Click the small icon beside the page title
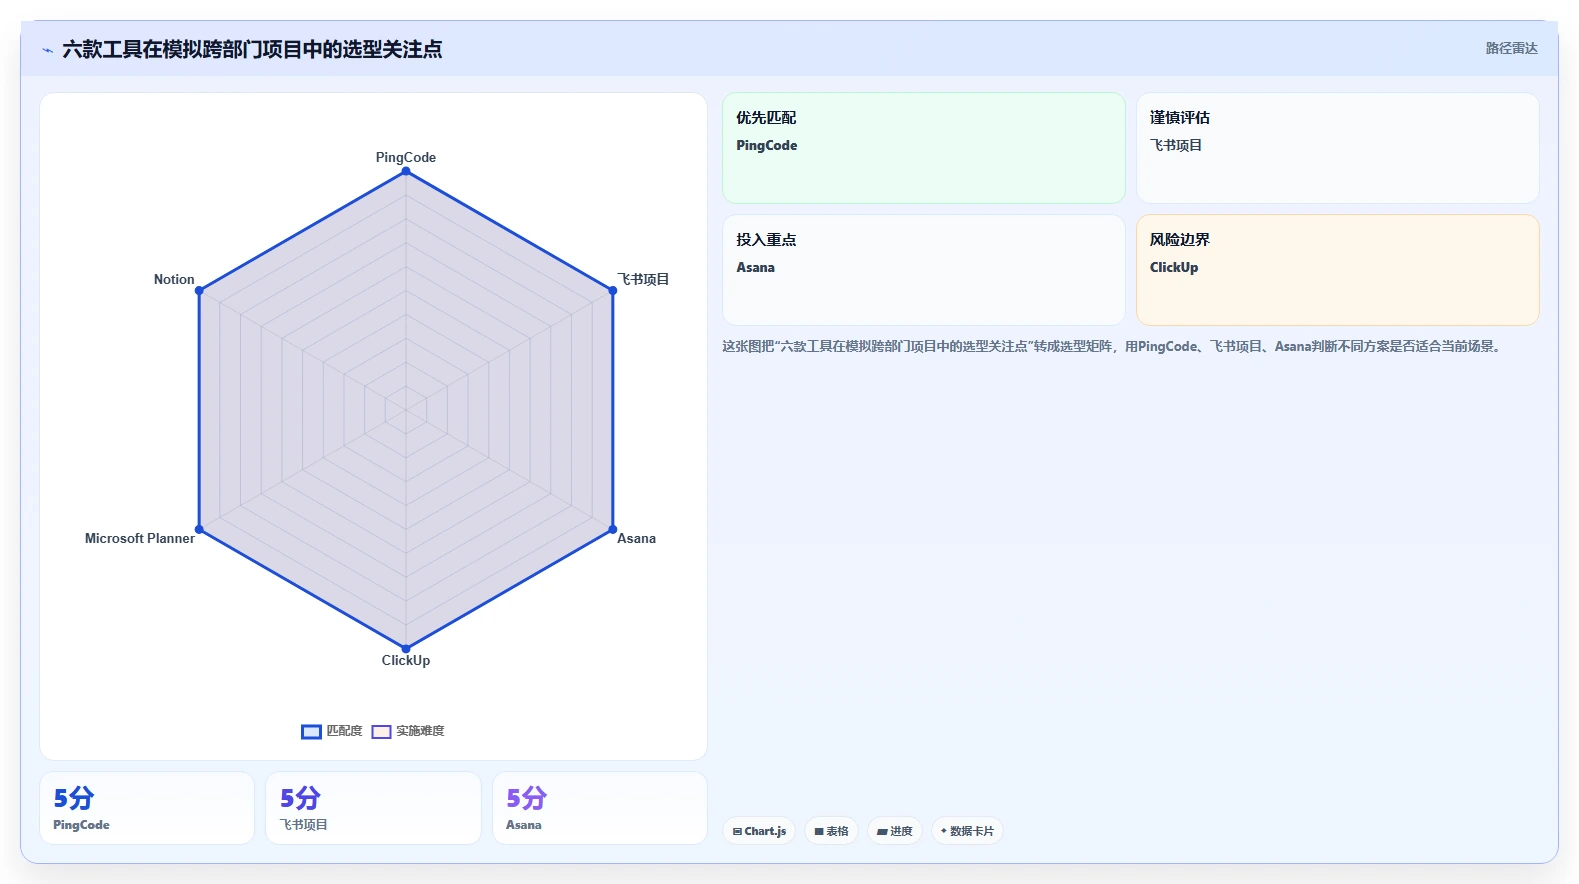Image resolution: width=1579 pixels, height=884 pixels. 47,50
